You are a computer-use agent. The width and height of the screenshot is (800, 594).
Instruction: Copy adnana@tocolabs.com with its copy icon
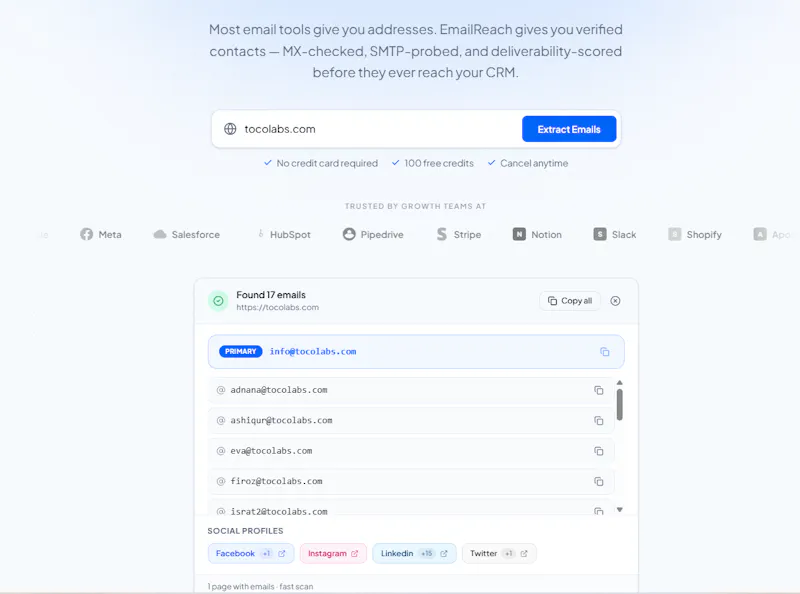598,390
